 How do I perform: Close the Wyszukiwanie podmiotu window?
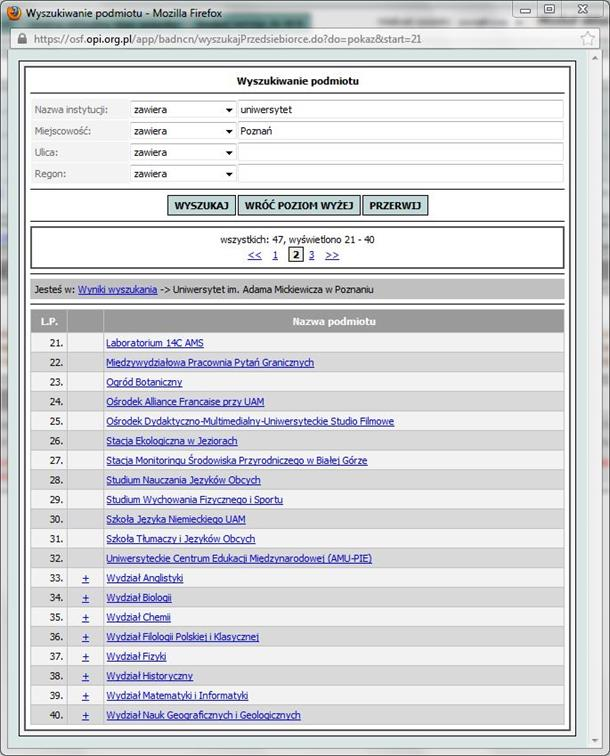[583, 9]
